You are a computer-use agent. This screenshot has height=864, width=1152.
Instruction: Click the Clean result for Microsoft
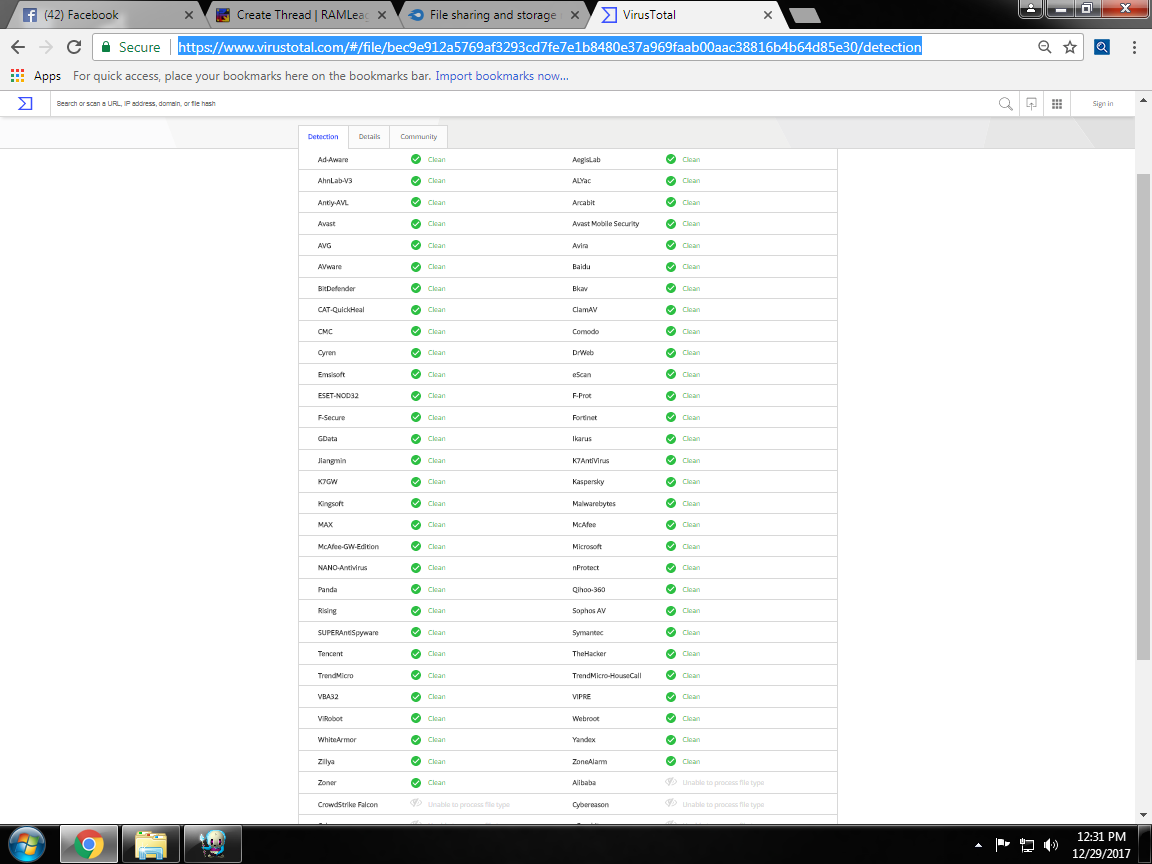pyautogui.click(x=691, y=547)
